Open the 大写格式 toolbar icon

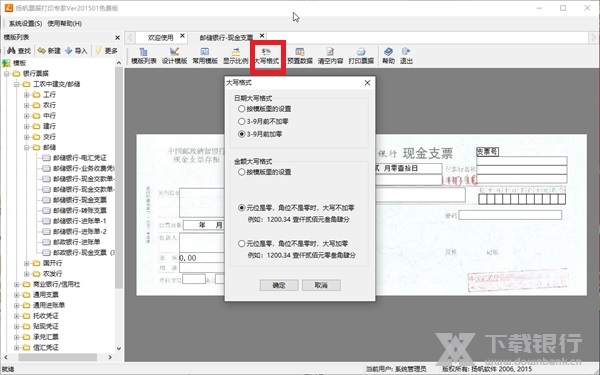(x=267, y=55)
